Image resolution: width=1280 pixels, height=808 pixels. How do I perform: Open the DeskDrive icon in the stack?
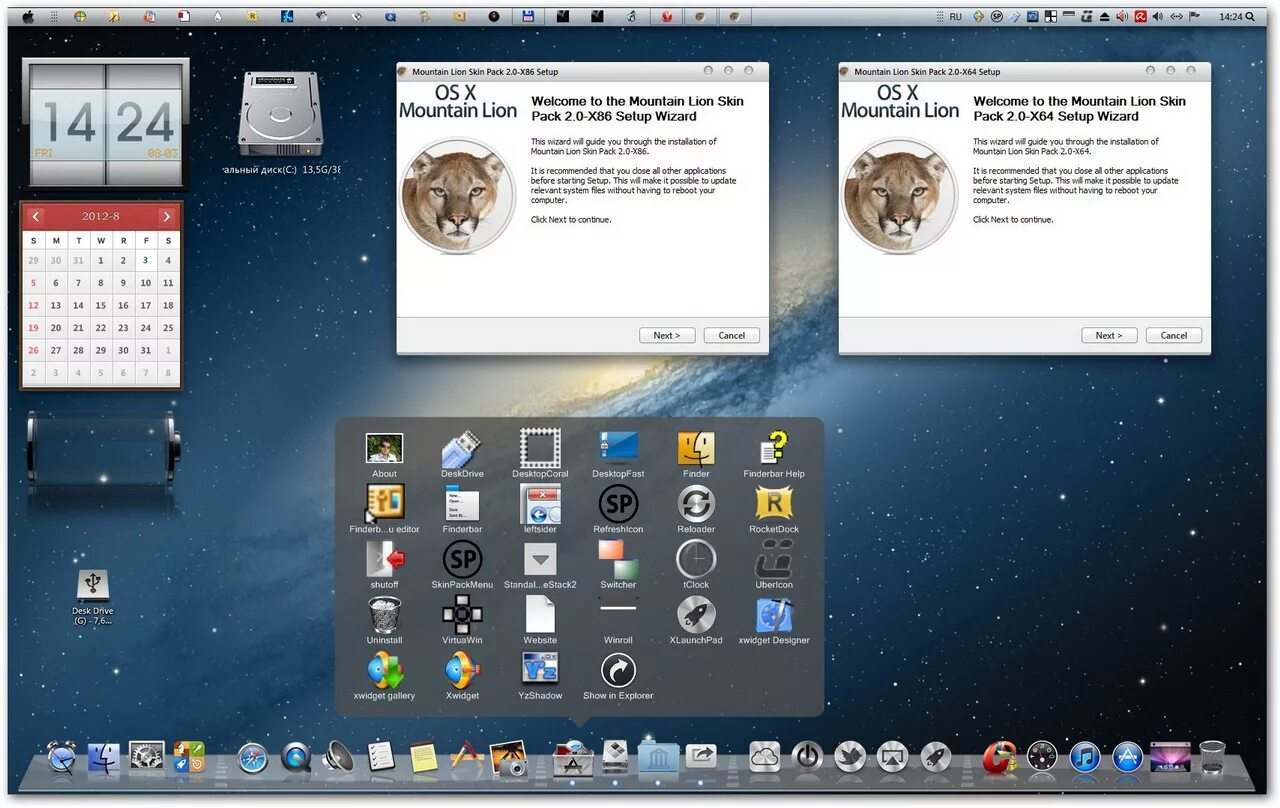(462, 449)
